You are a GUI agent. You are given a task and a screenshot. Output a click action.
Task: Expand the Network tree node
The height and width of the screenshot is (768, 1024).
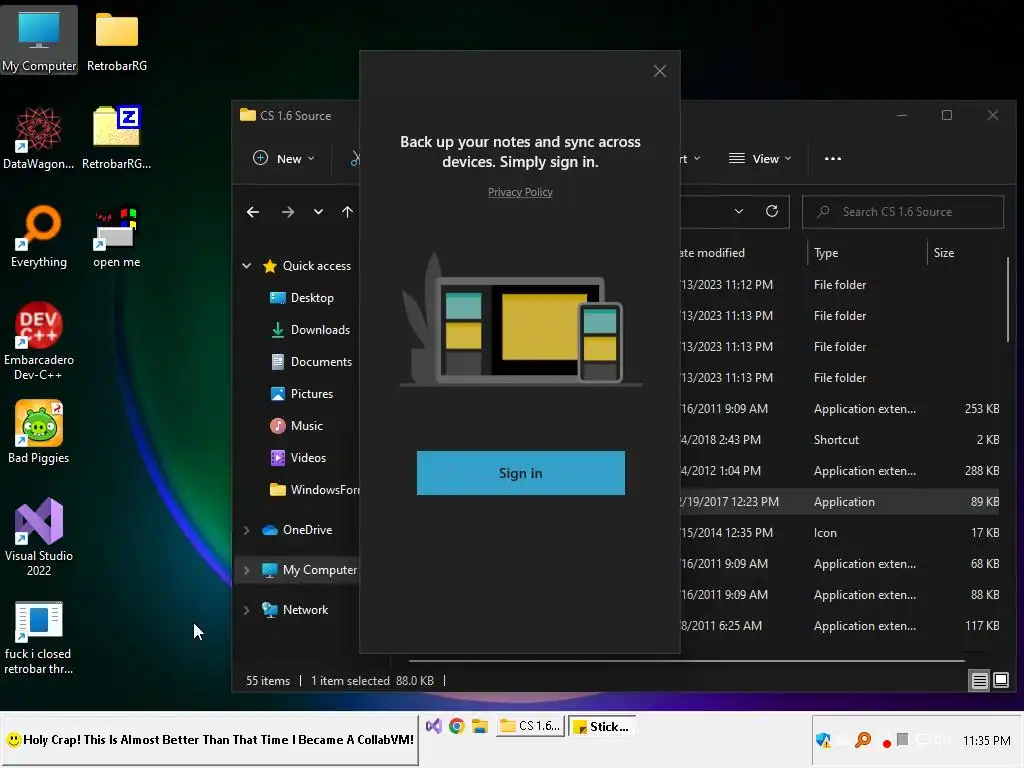[246, 610]
